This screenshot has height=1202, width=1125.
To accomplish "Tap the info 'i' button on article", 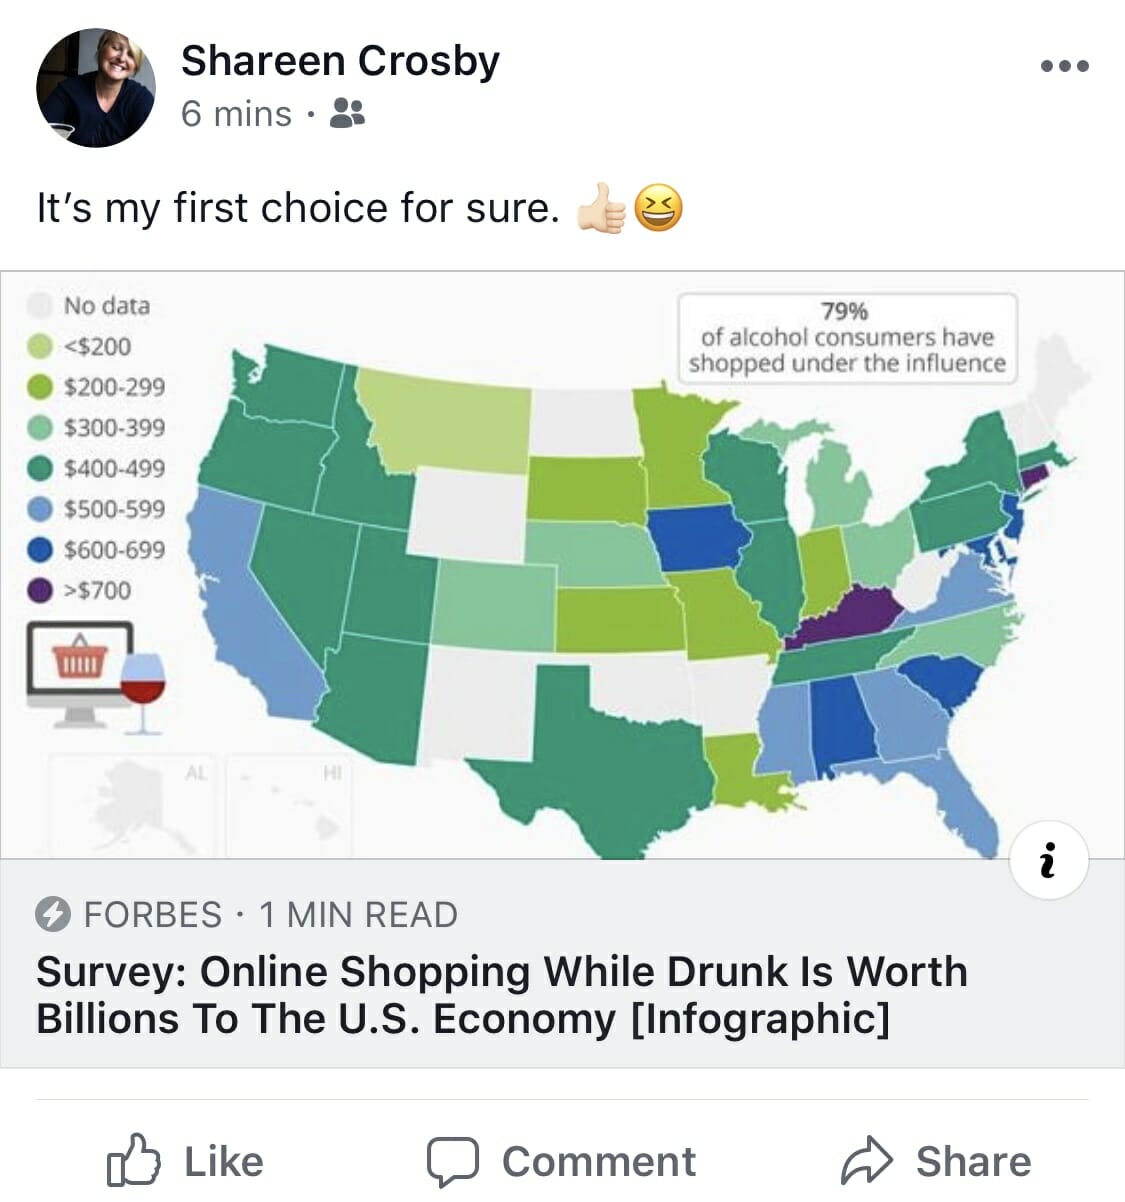I will click(x=1049, y=860).
